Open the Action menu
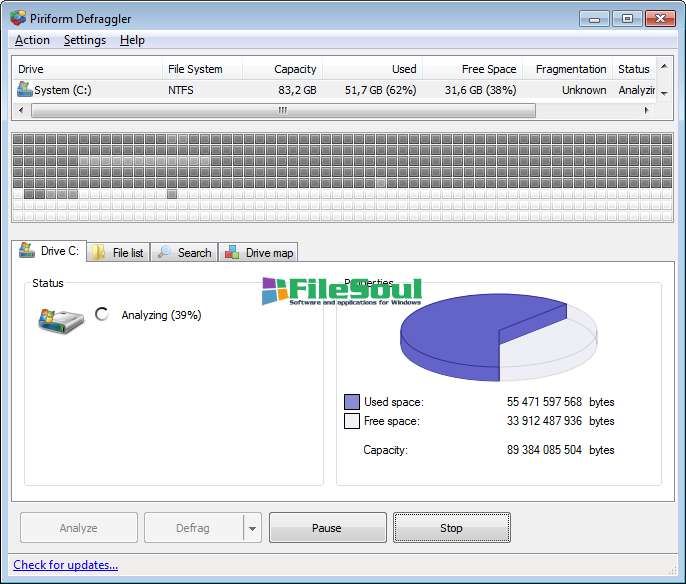The width and height of the screenshot is (686, 584). (x=32, y=40)
